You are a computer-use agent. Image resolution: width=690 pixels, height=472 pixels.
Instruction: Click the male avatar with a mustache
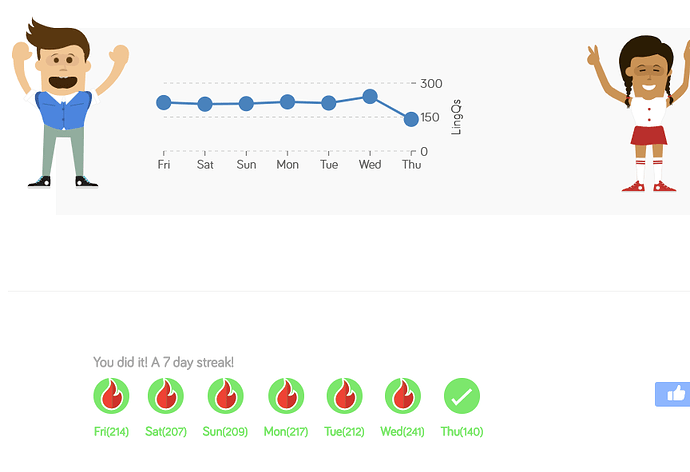(64, 103)
